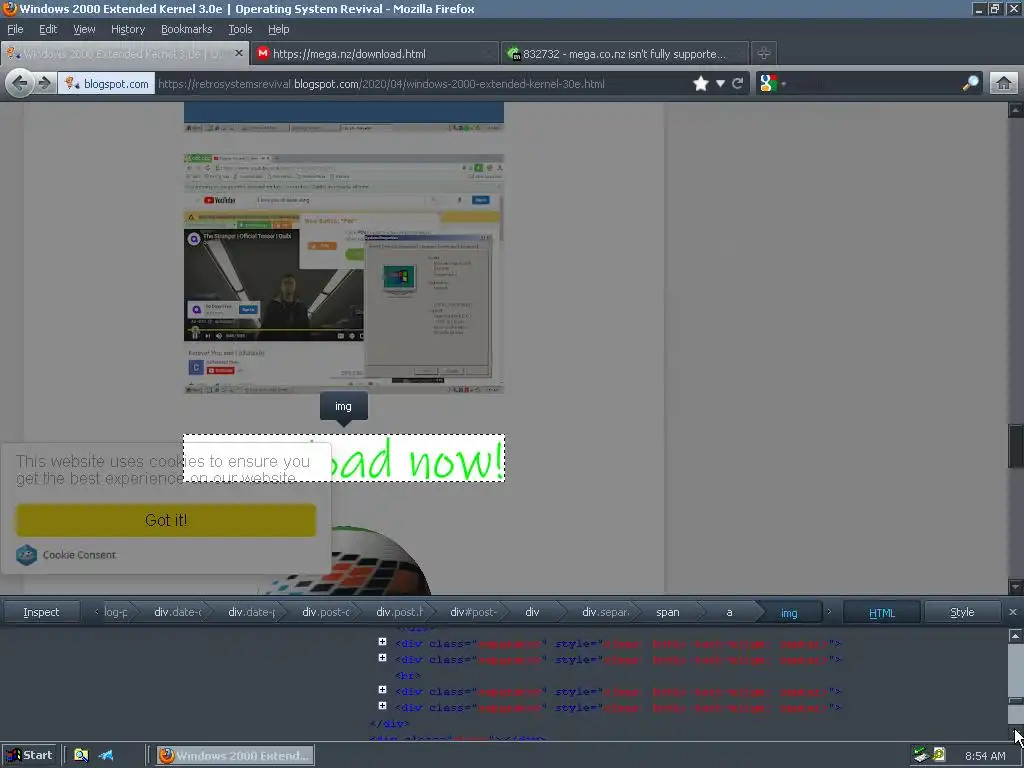Select the br tag line in HTML panel
This screenshot has width=1024, height=768.
408,675
